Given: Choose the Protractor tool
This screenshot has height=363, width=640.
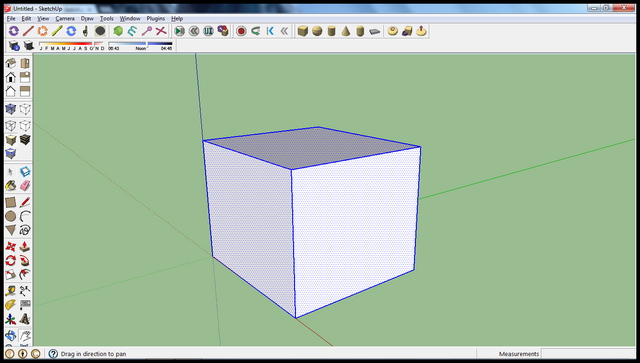Looking at the screenshot, I should pyautogui.click(x=11, y=305).
